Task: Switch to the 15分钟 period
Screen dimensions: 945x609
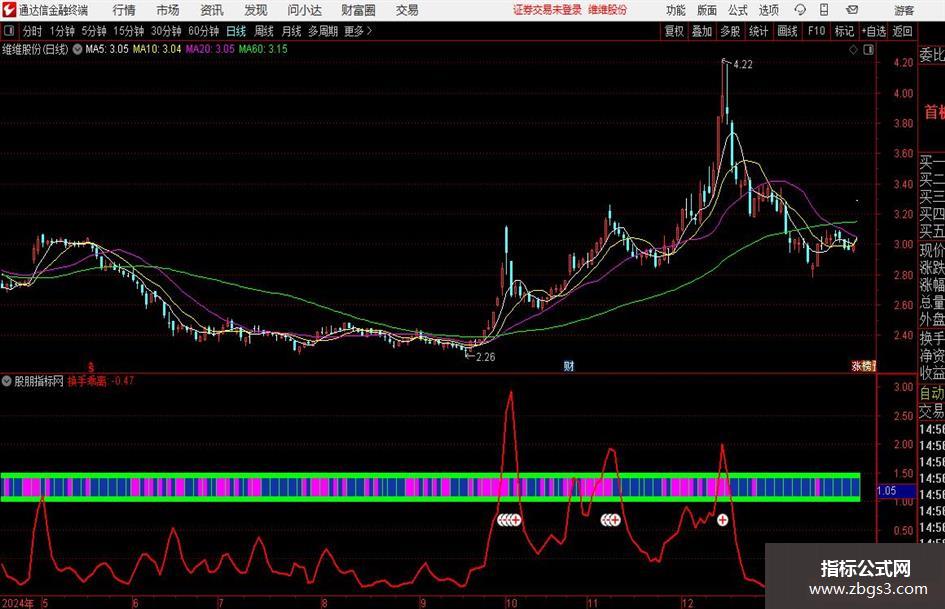Action: (128, 31)
